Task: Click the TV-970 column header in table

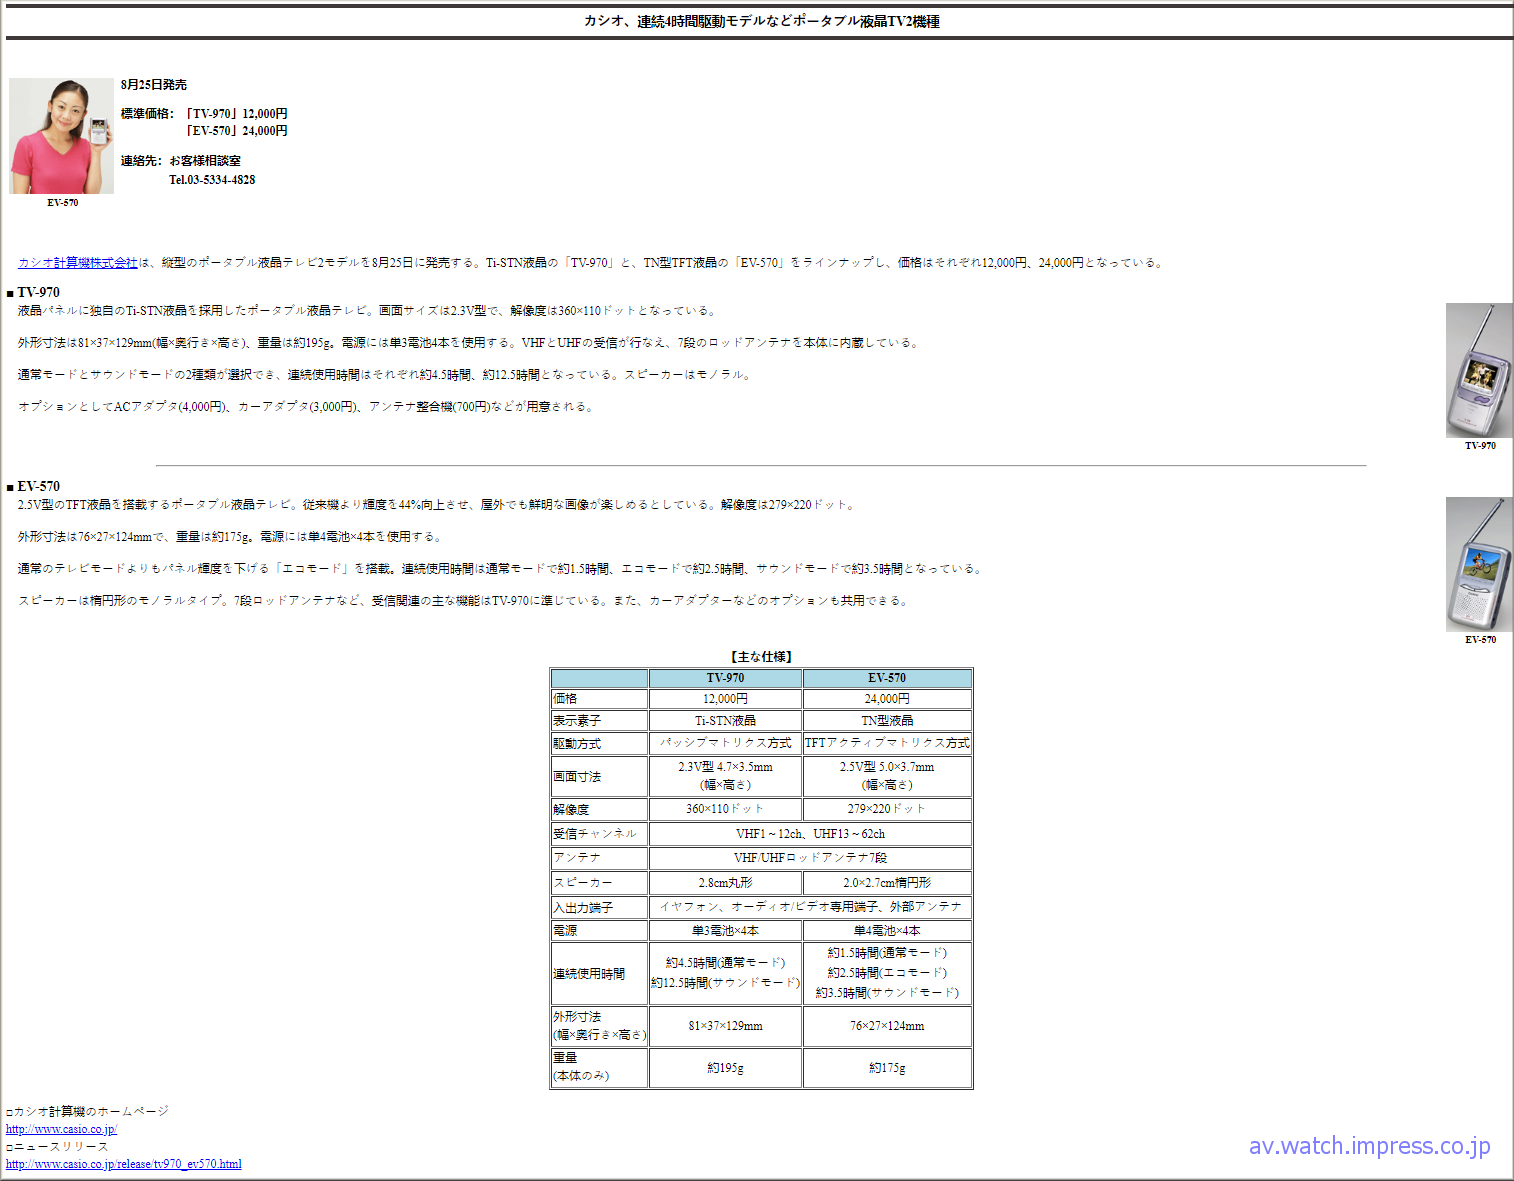Action: [x=725, y=678]
